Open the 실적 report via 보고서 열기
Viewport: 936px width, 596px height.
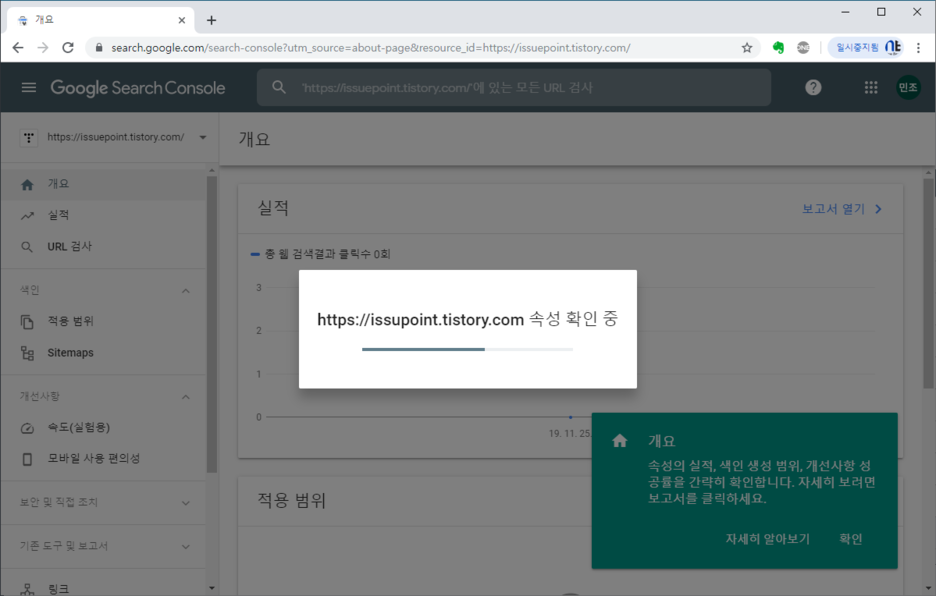842,209
